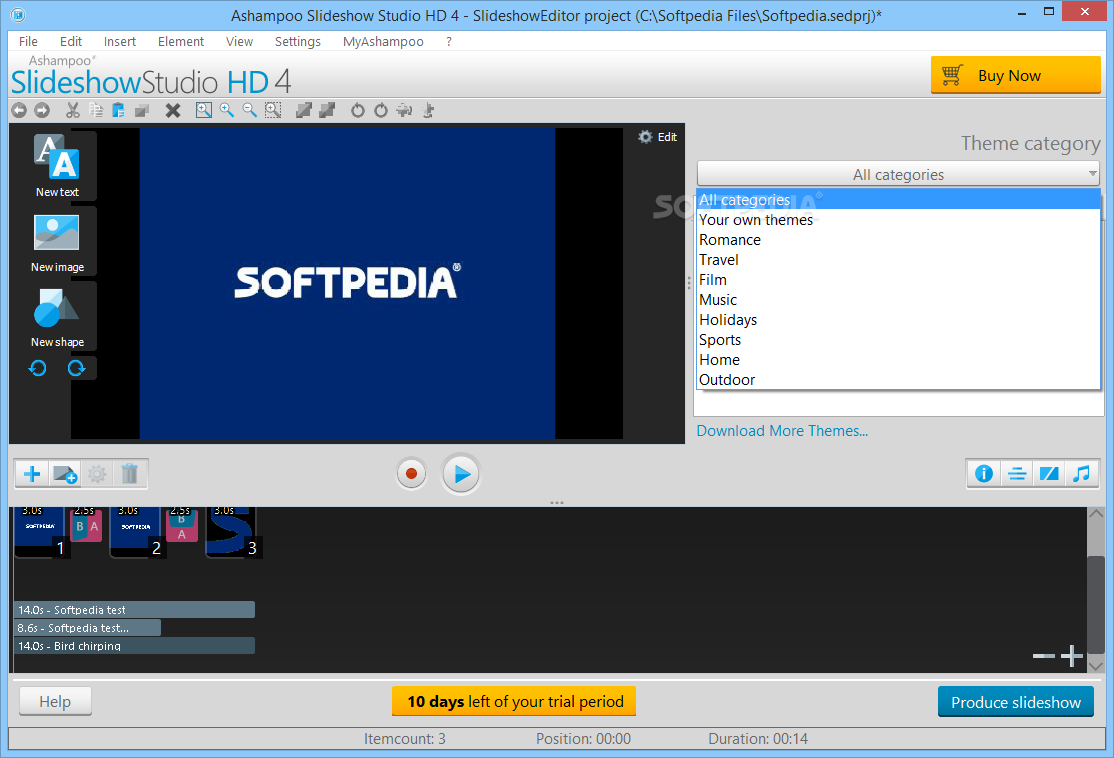1114x758 pixels.
Task: Open the Edit menu
Action: click(x=70, y=41)
